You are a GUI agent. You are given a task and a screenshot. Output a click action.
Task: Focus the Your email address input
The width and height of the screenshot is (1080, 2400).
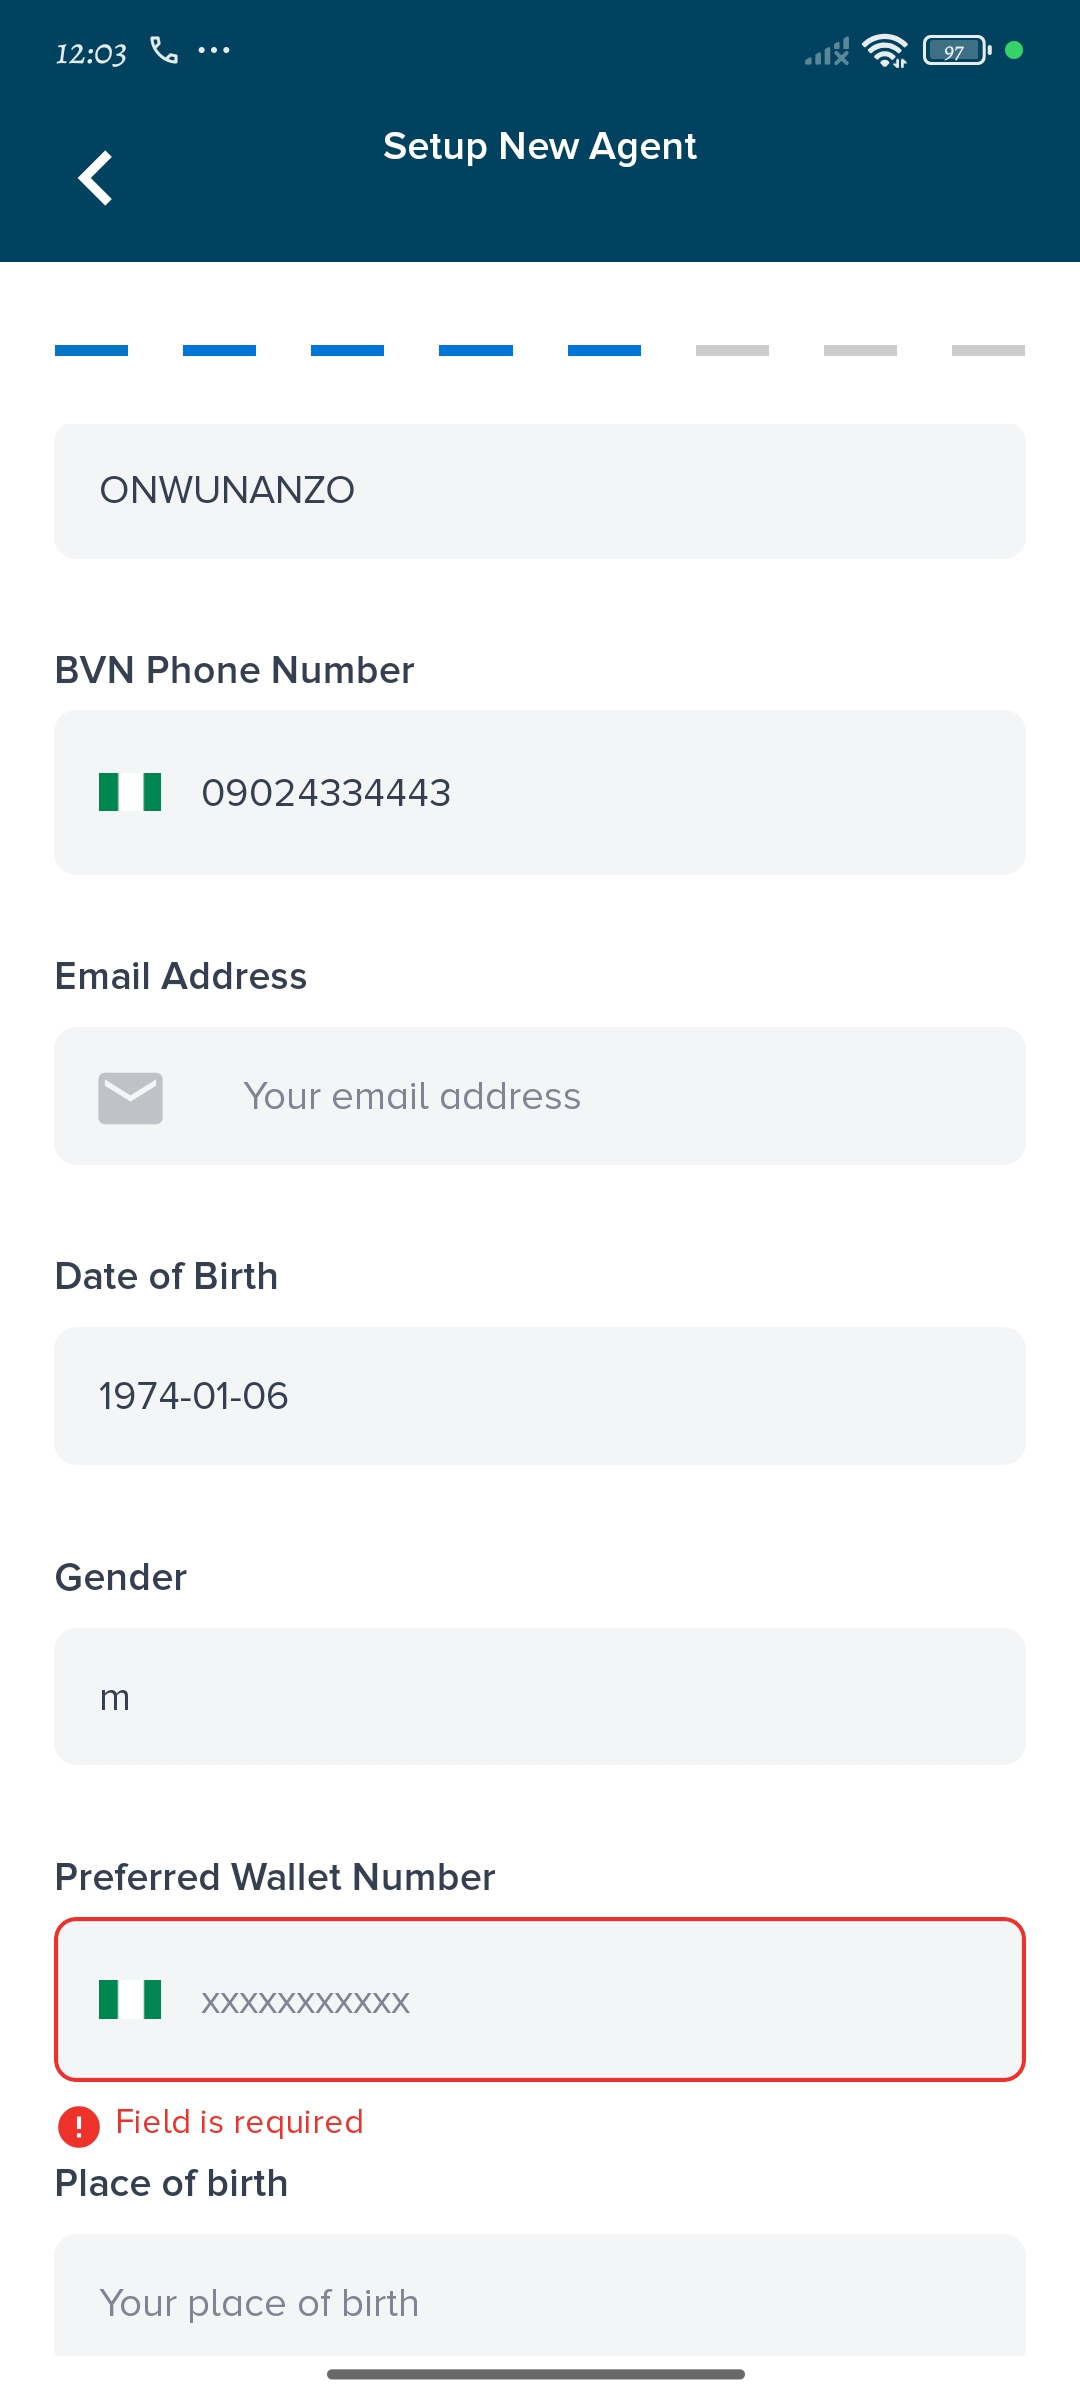(600, 1097)
